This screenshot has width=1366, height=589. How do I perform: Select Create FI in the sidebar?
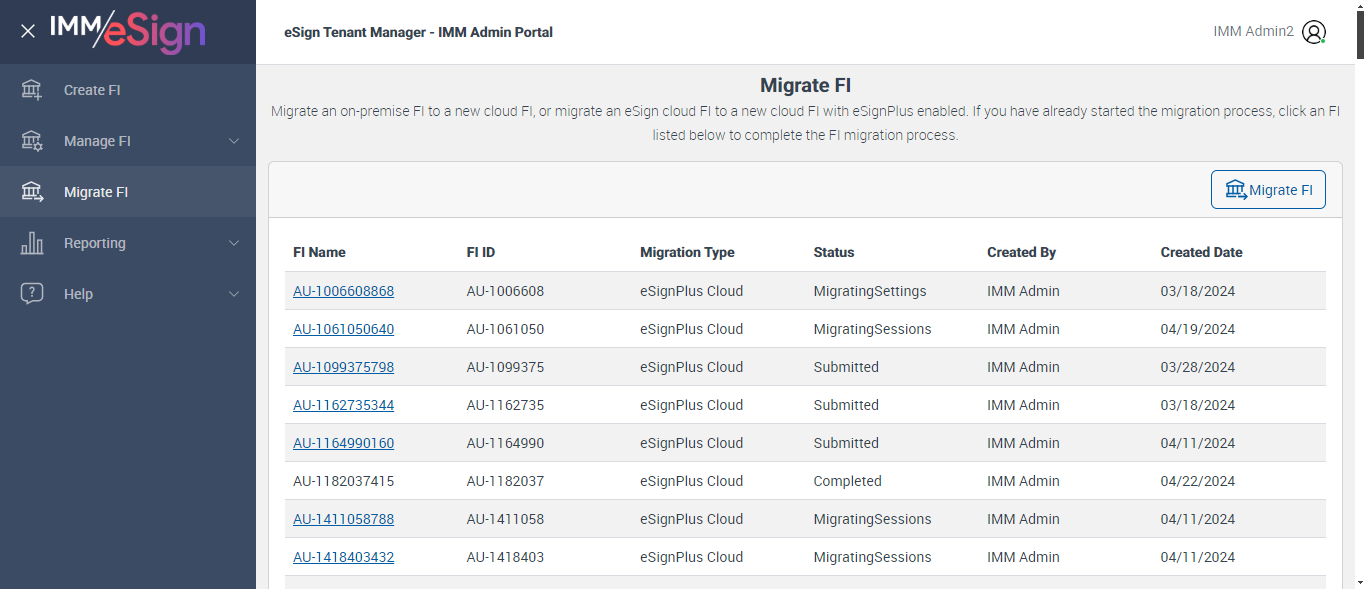click(92, 90)
